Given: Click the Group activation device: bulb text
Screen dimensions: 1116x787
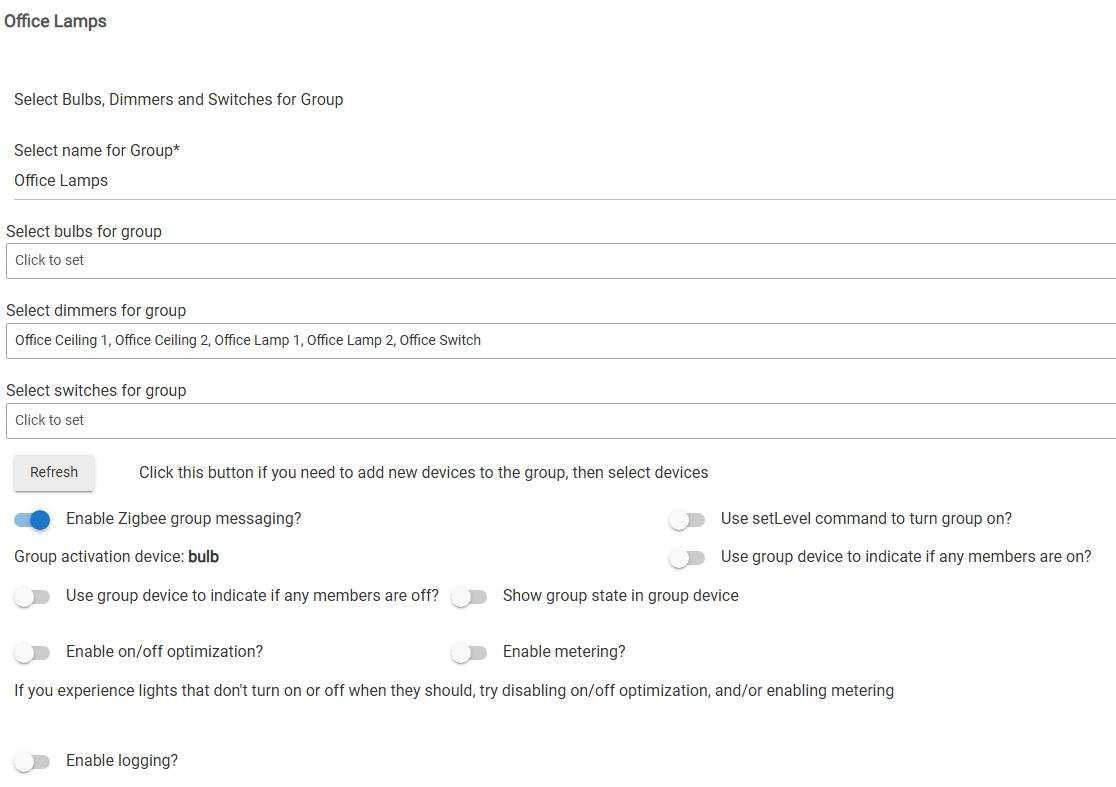Looking at the screenshot, I should pos(116,556).
